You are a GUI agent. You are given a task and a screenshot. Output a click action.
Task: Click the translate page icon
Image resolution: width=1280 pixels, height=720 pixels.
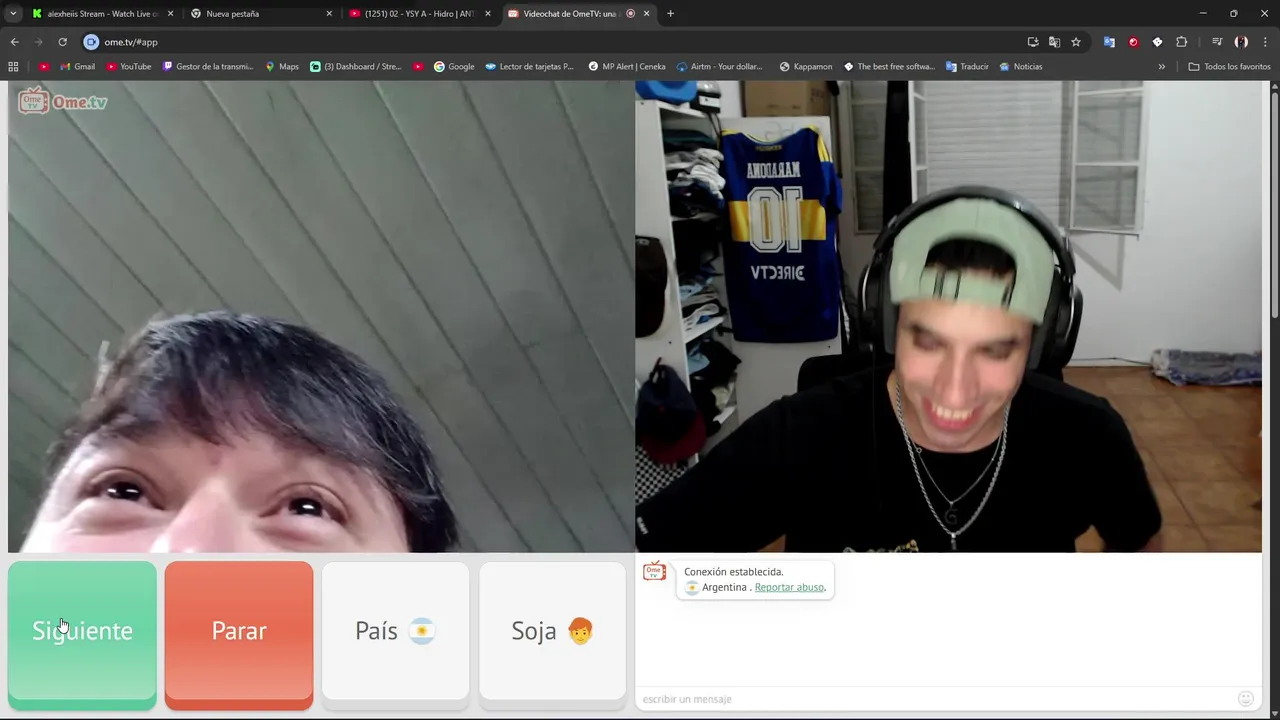(1054, 42)
